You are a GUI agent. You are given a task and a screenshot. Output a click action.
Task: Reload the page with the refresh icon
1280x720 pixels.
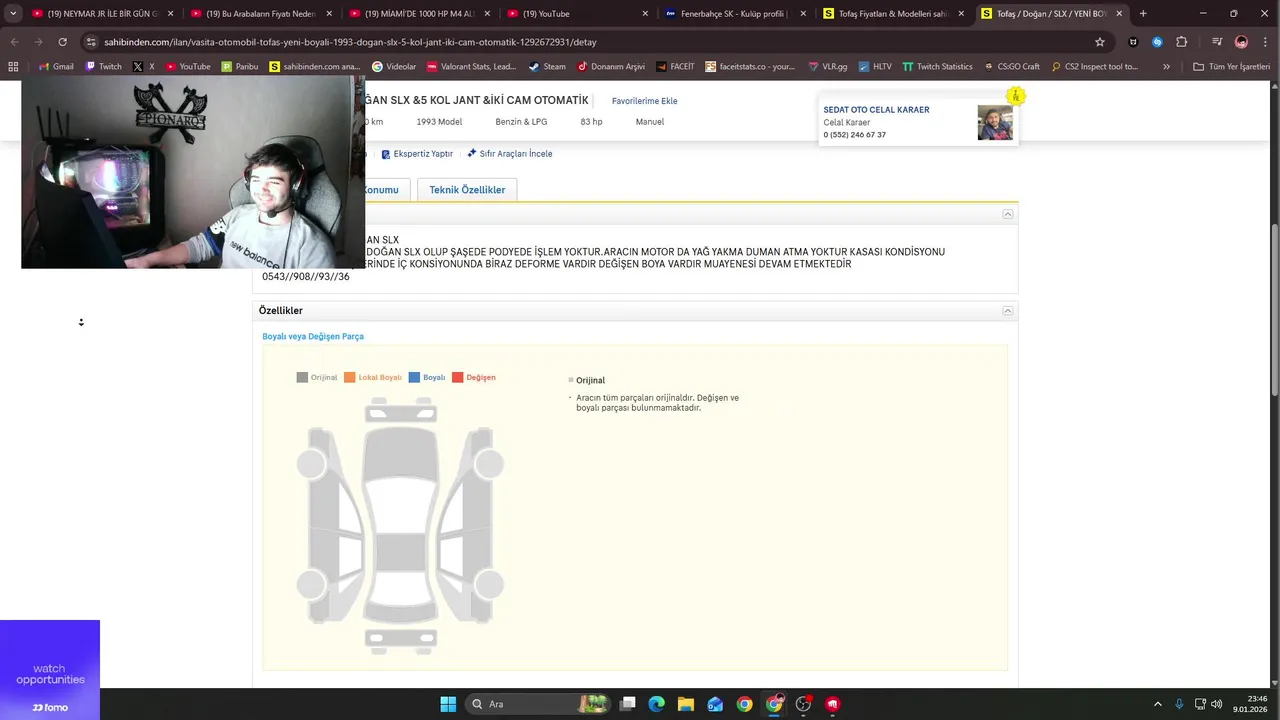tap(62, 42)
